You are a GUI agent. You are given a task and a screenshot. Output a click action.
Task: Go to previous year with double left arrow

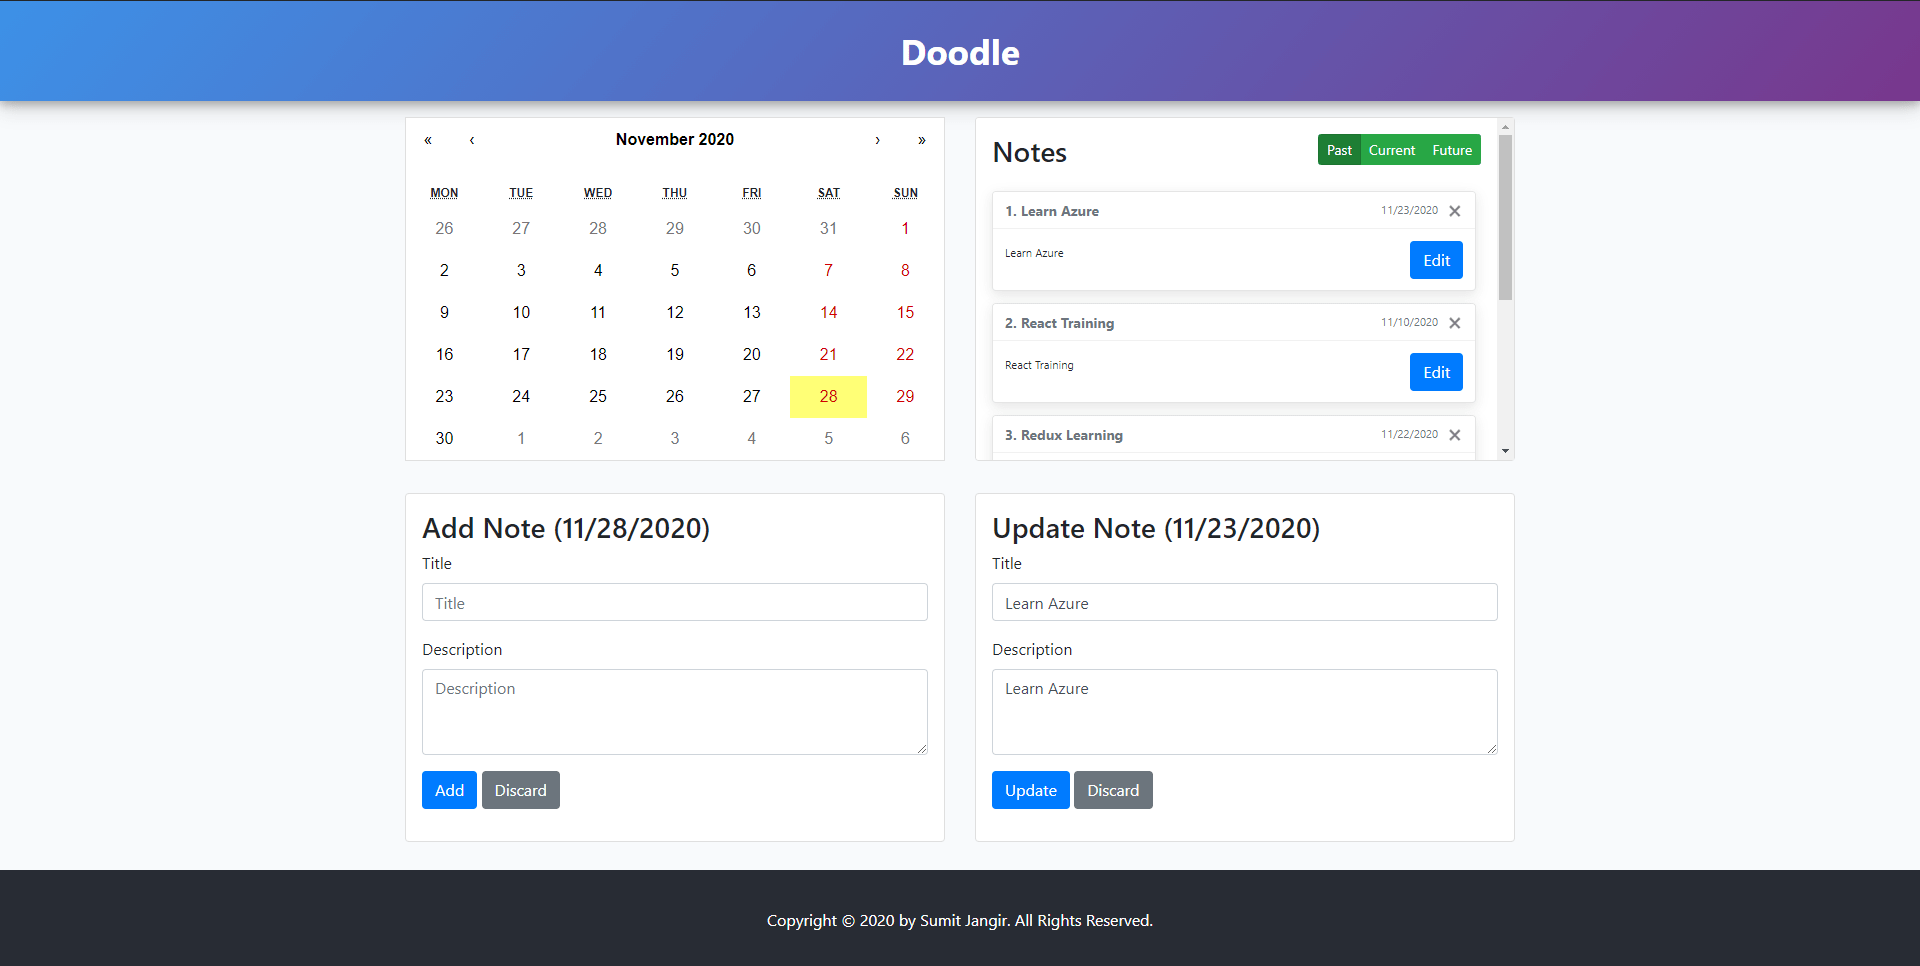[428, 140]
